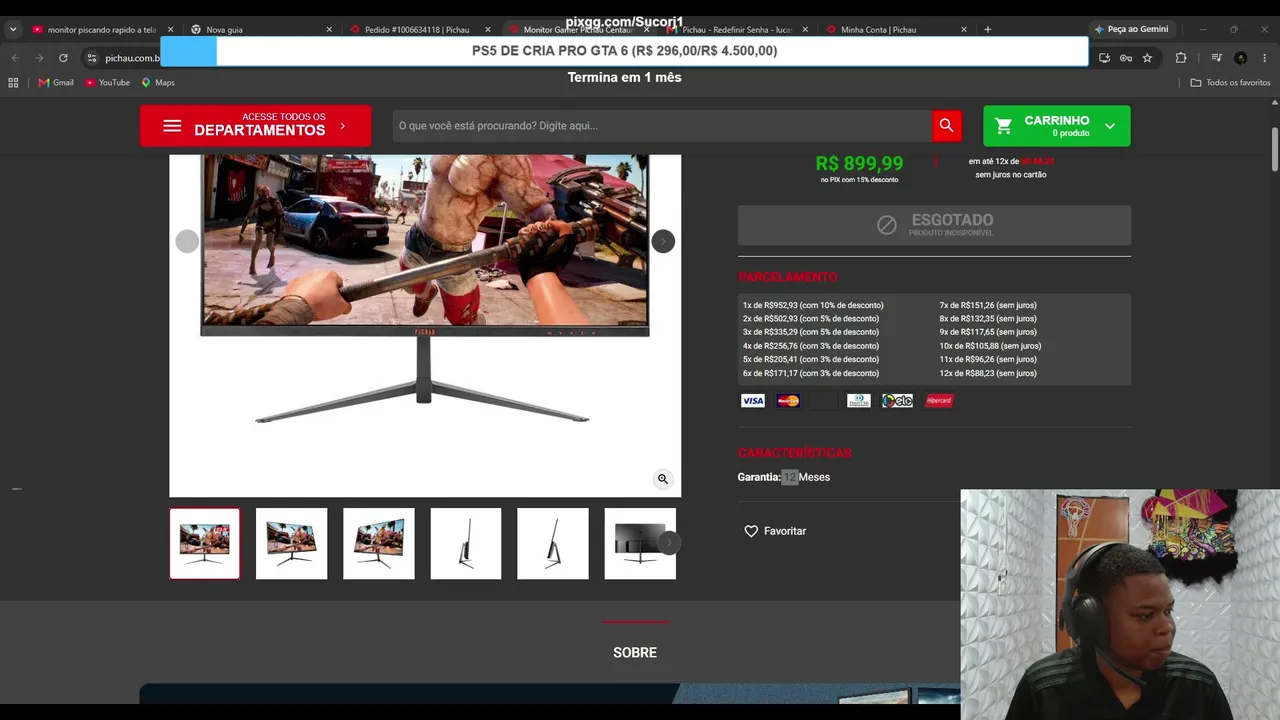Open the media control icon in Chrome toolbar
1280x720 pixels.
point(1216,58)
